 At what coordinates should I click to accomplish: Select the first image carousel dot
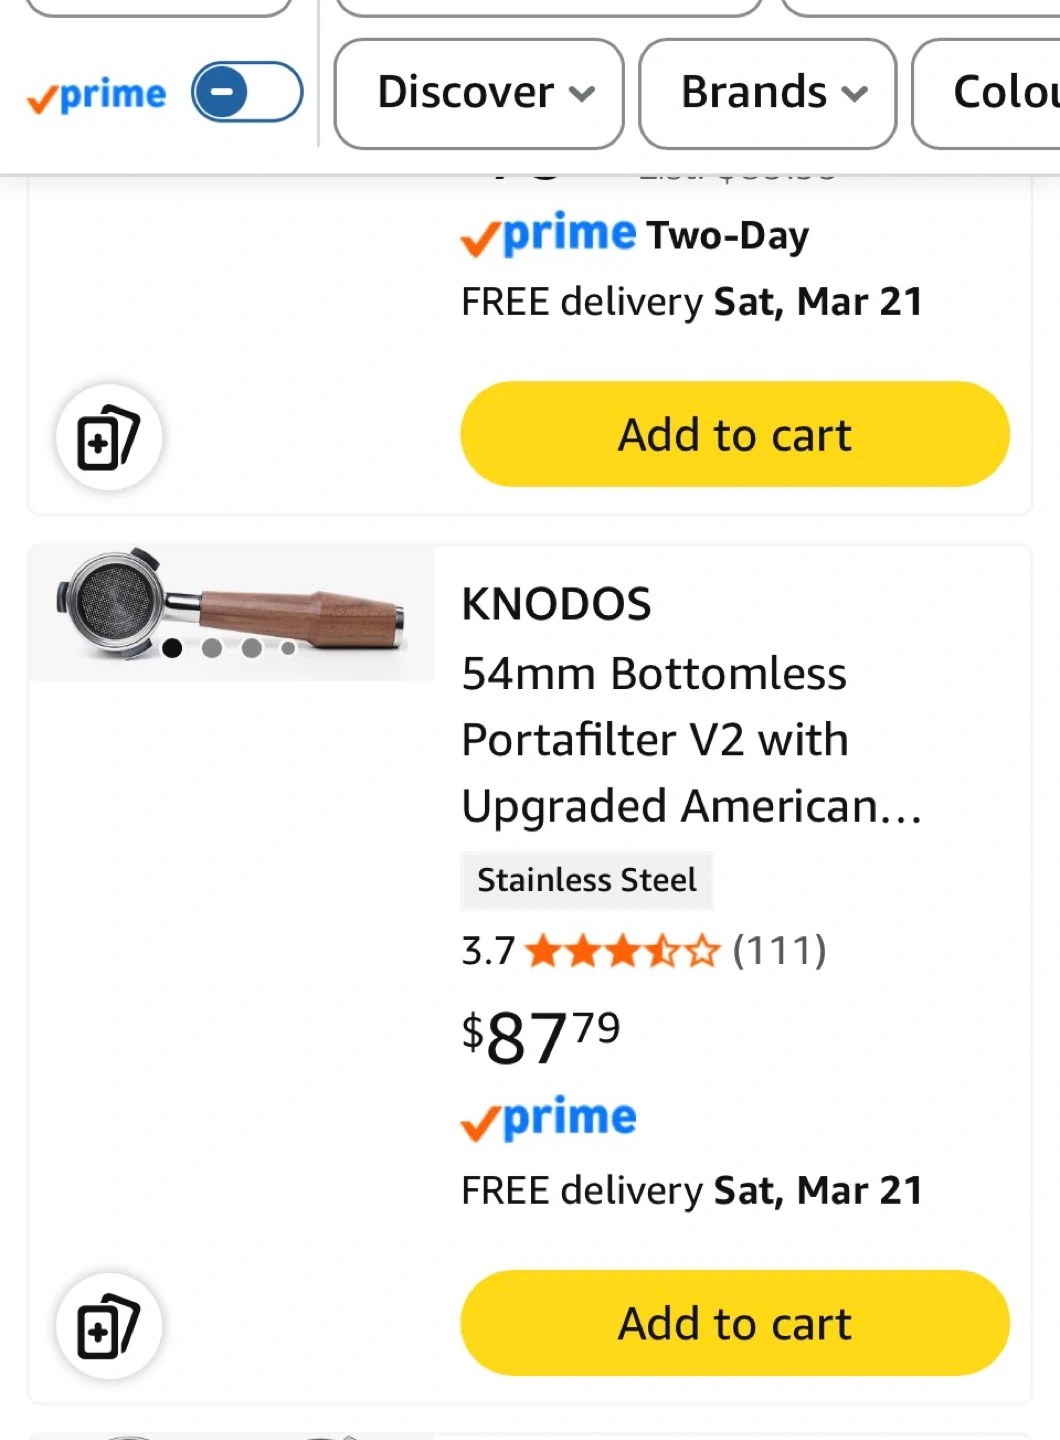coord(172,648)
